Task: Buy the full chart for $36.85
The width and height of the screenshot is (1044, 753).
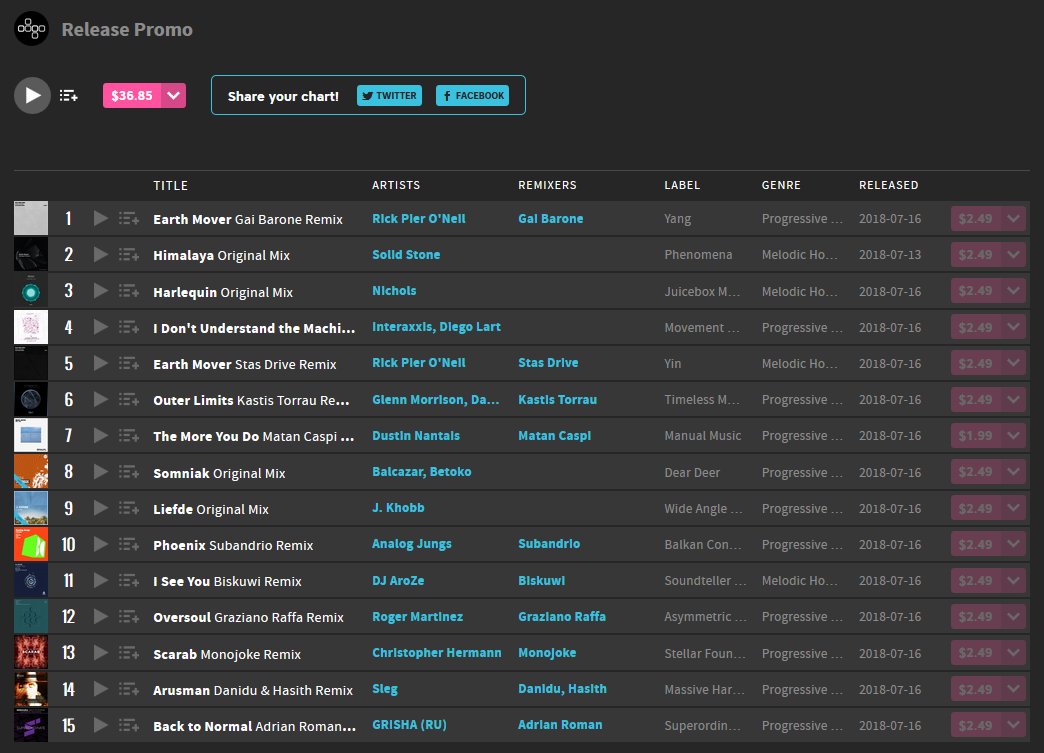Action: click(132, 95)
